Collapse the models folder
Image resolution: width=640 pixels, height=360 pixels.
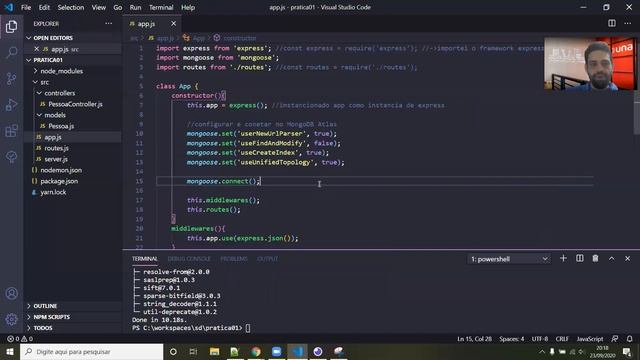[x=55, y=115]
